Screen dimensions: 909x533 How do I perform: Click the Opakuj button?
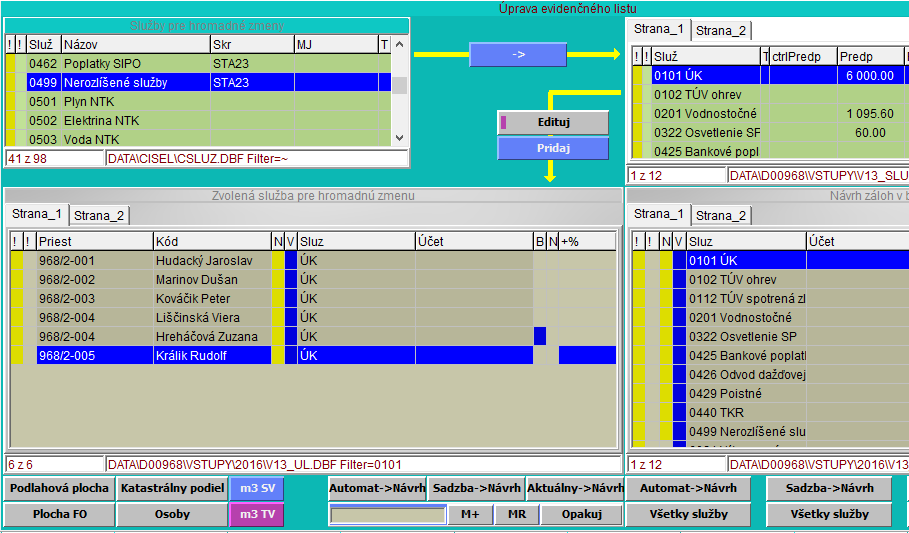click(582, 514)
